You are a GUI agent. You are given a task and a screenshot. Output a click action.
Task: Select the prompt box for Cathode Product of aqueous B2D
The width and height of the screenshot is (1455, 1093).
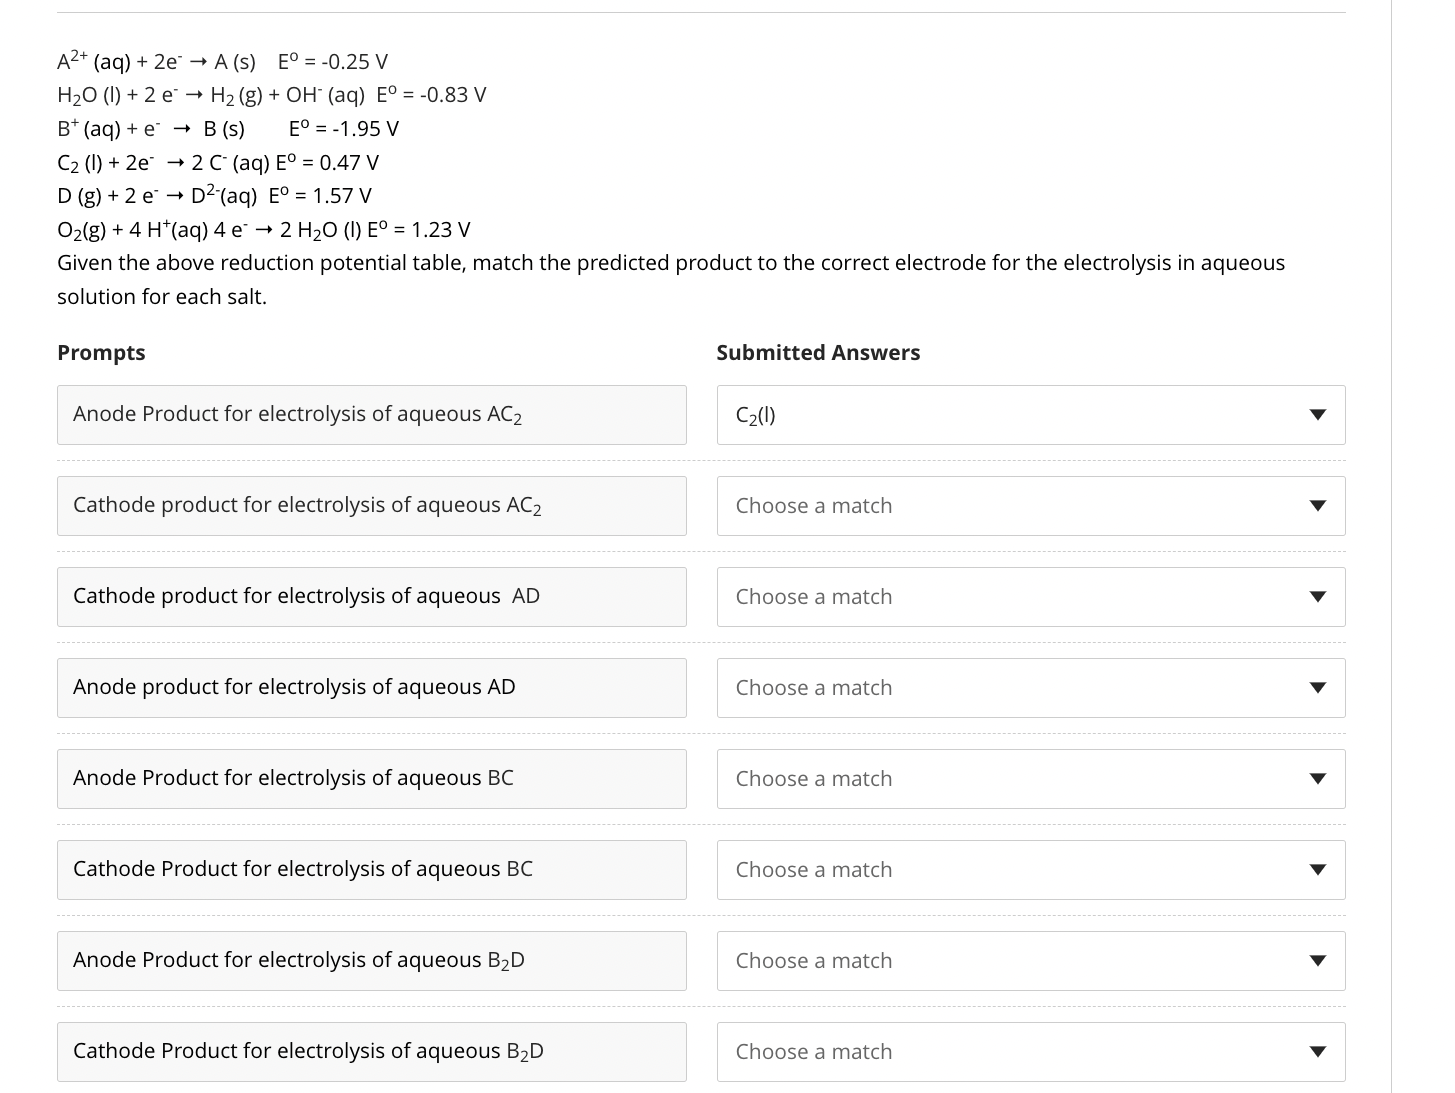371,1051
